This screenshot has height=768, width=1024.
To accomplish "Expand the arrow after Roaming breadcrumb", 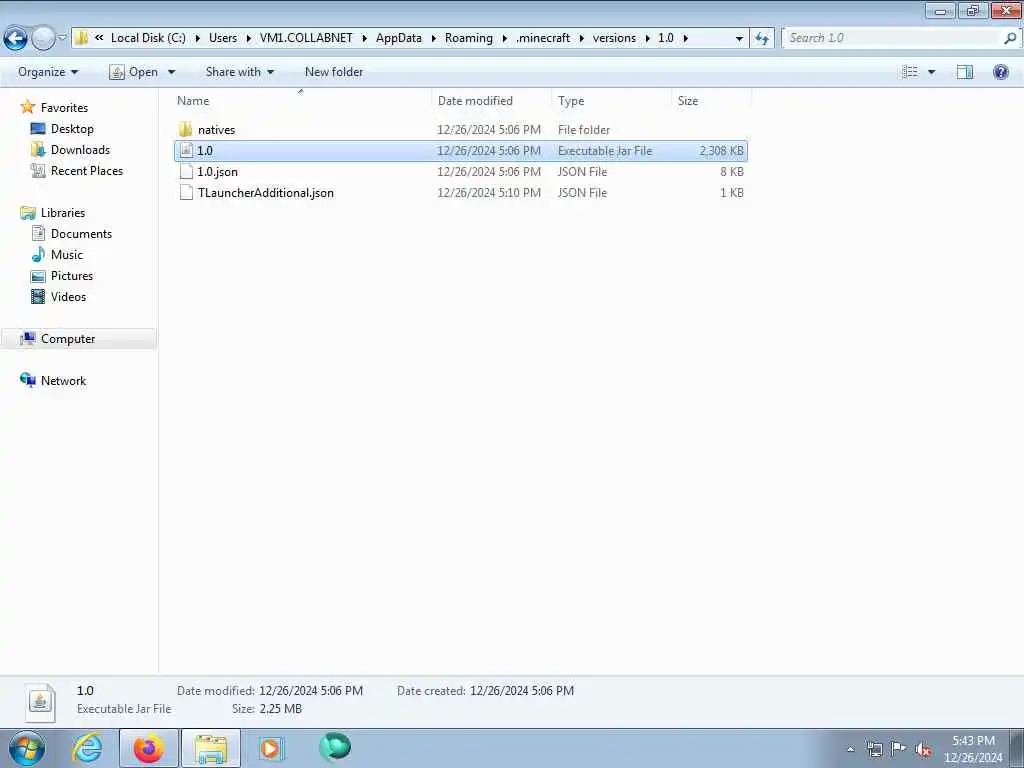I will (x=504, y=38).
